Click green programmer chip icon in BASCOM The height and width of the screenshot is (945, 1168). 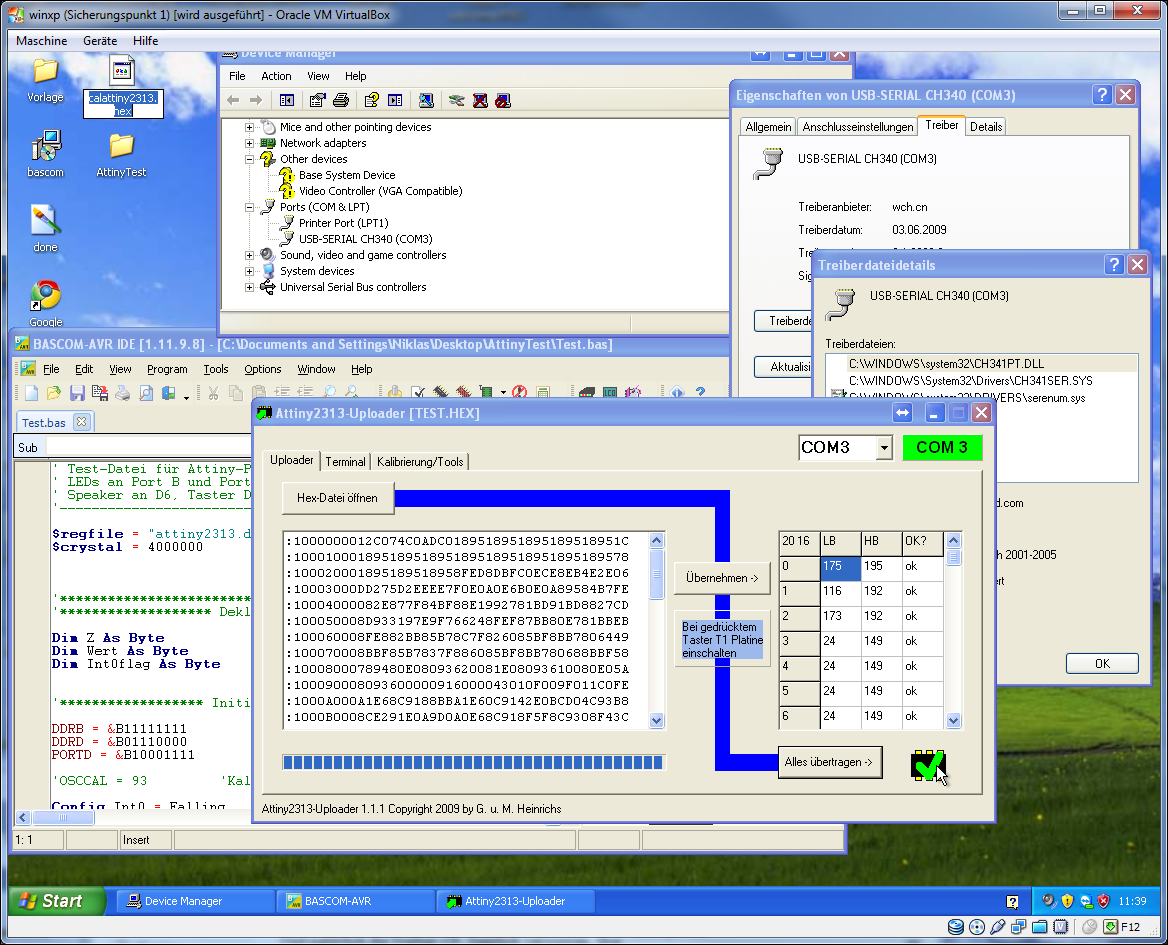pyautogui.click(x=486, y=392)
